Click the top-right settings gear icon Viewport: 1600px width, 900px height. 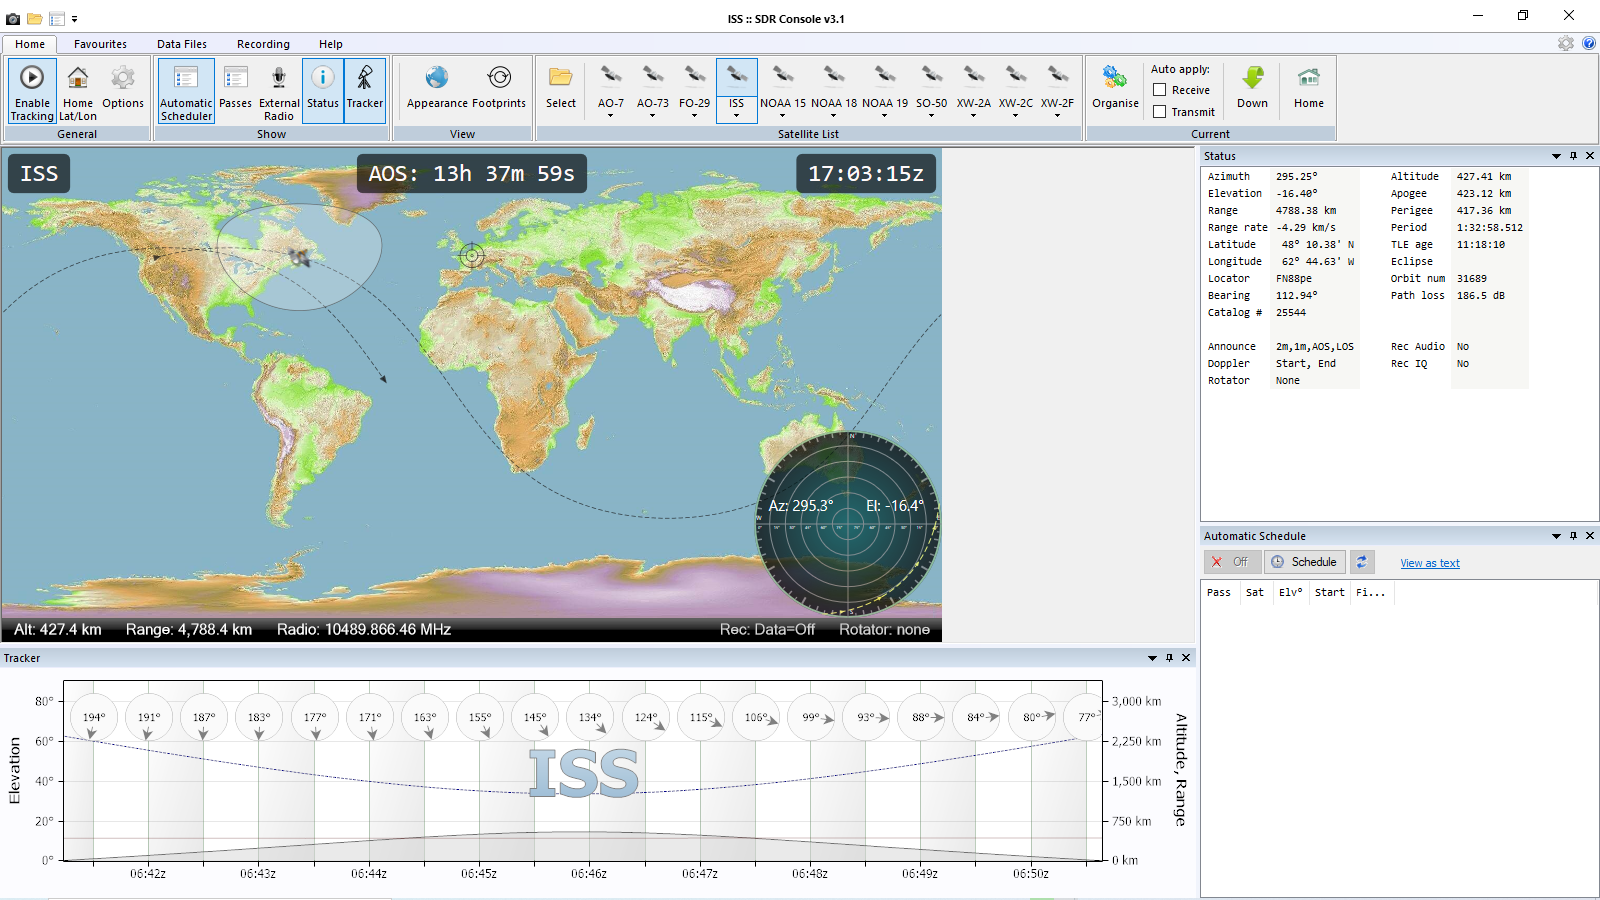(x=1566, y=43)
